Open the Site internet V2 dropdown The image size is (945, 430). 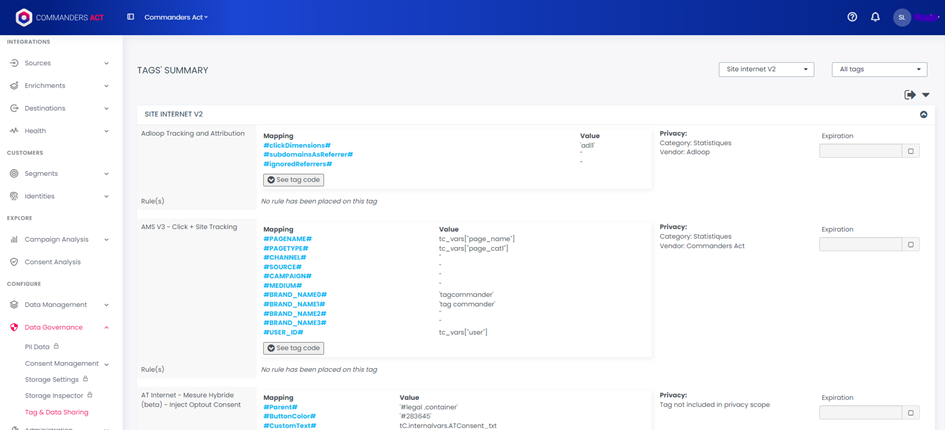pyautogui.click(x=766, y=69)
